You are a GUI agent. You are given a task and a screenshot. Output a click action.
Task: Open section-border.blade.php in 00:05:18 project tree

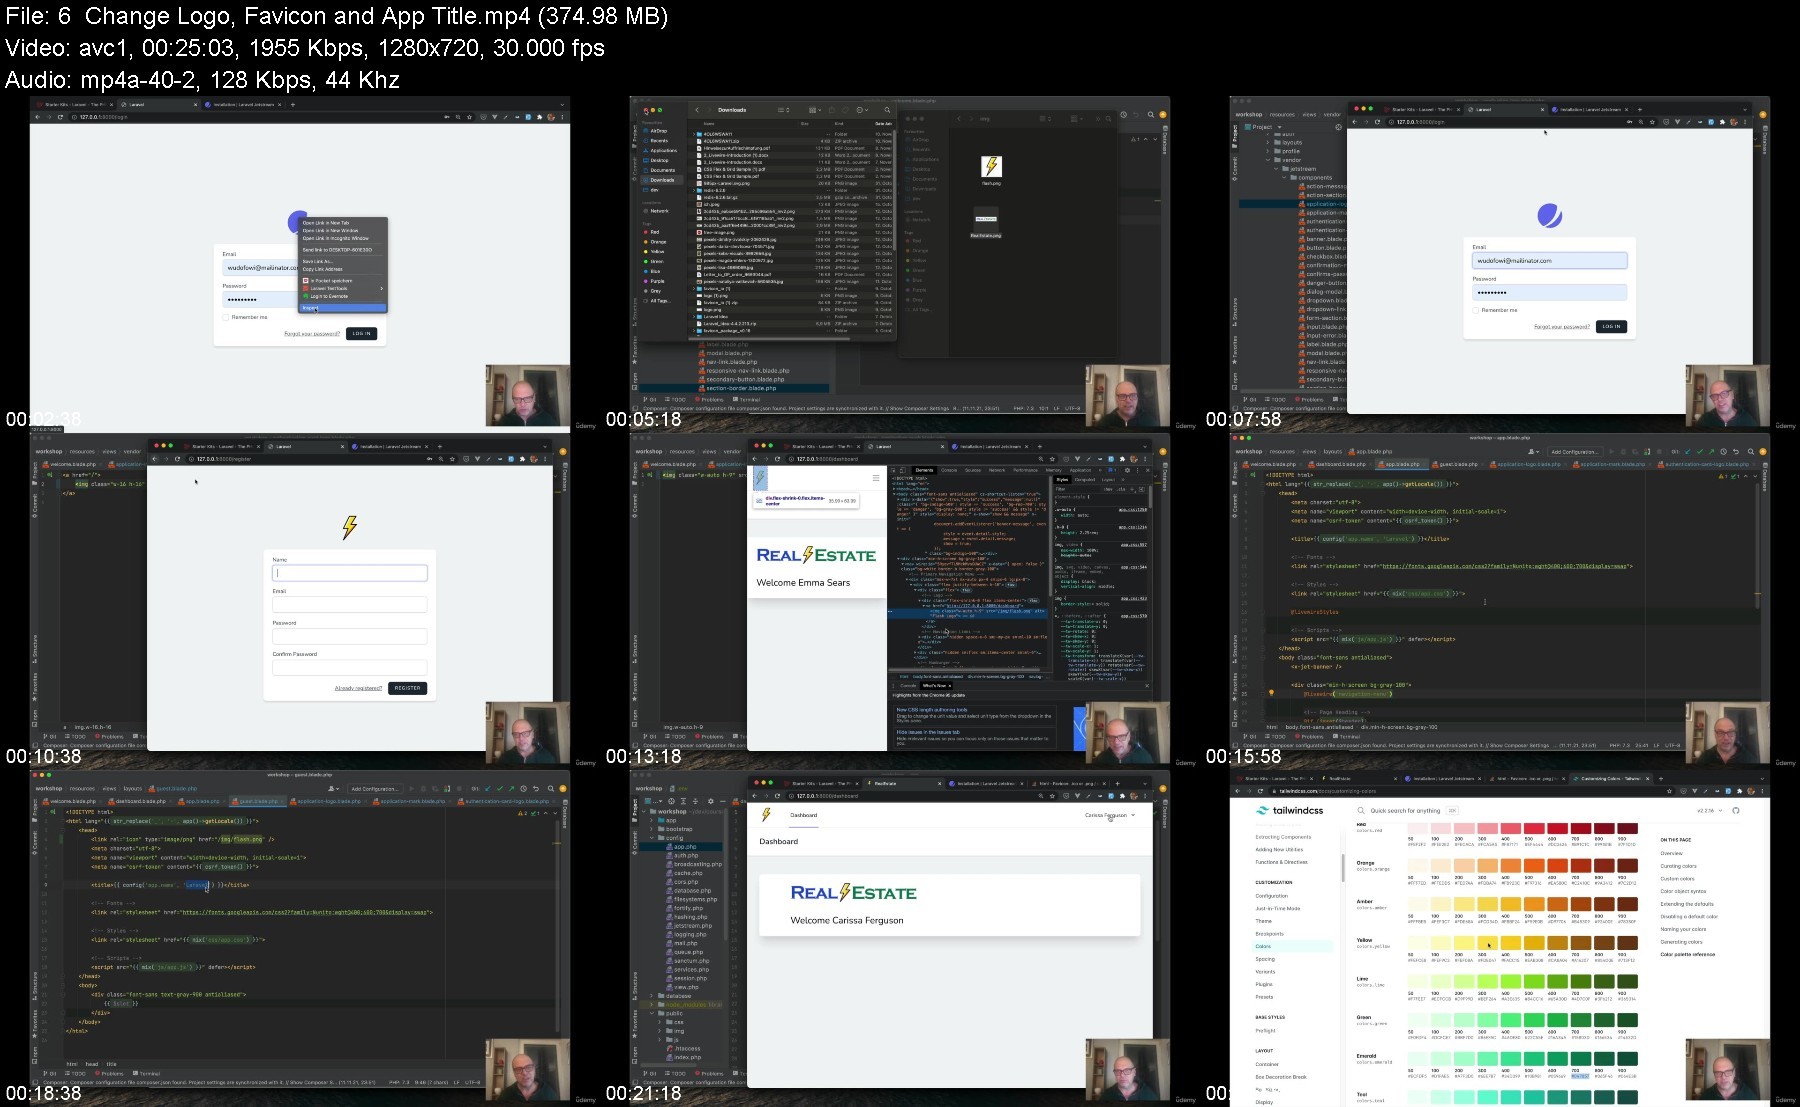coord(741,388)
